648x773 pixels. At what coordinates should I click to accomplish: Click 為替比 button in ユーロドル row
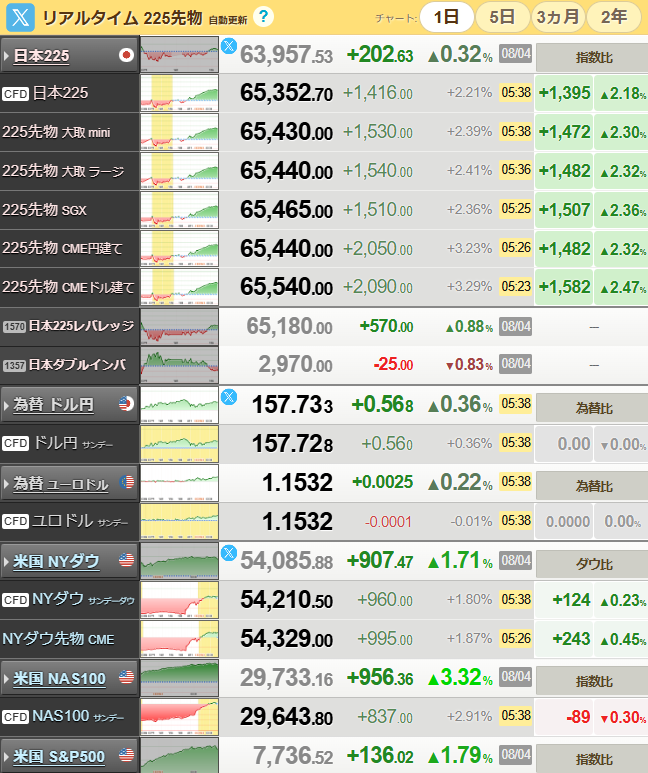tap(592, 486)
